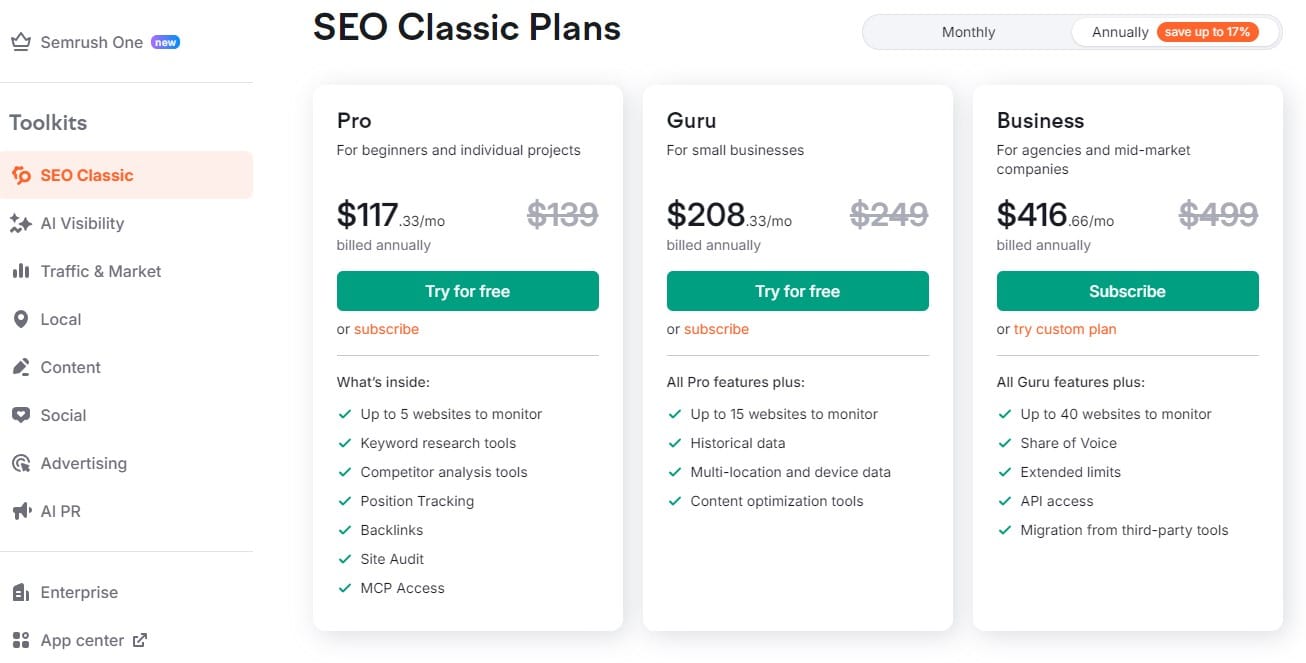Open the try custom plan link
Screen dimensions: 1306x663
1064,329
